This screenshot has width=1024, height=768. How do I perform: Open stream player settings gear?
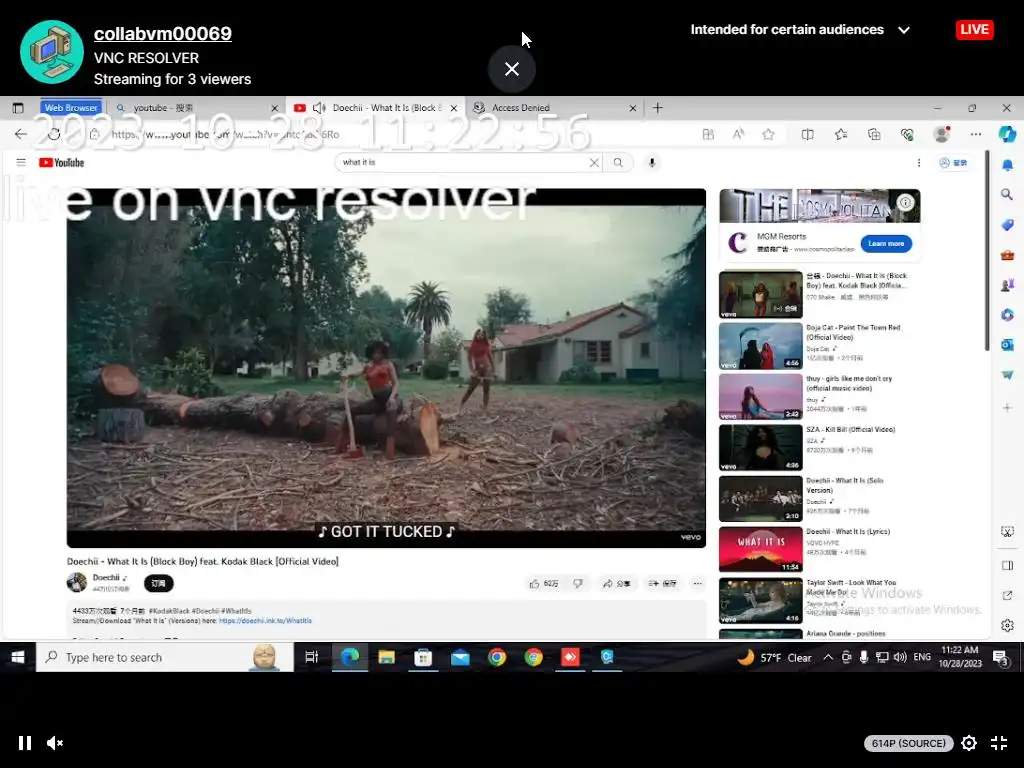point(969,743)
